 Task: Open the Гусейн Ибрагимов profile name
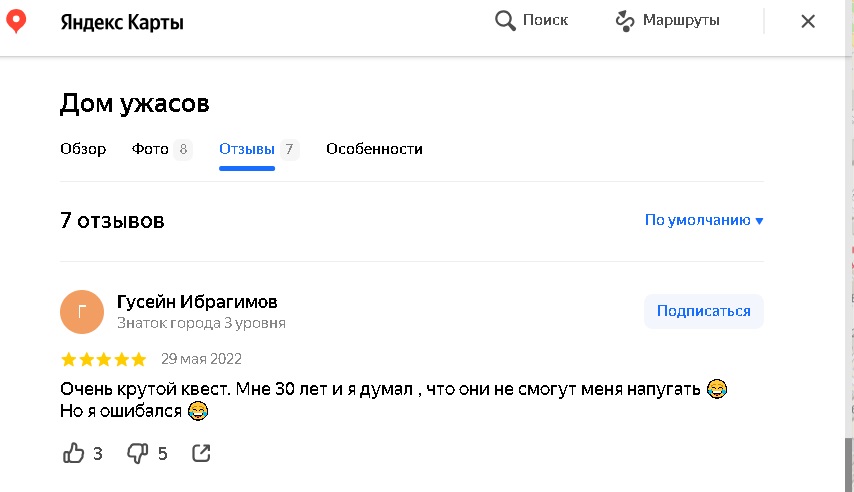click(x=197, y=301)
